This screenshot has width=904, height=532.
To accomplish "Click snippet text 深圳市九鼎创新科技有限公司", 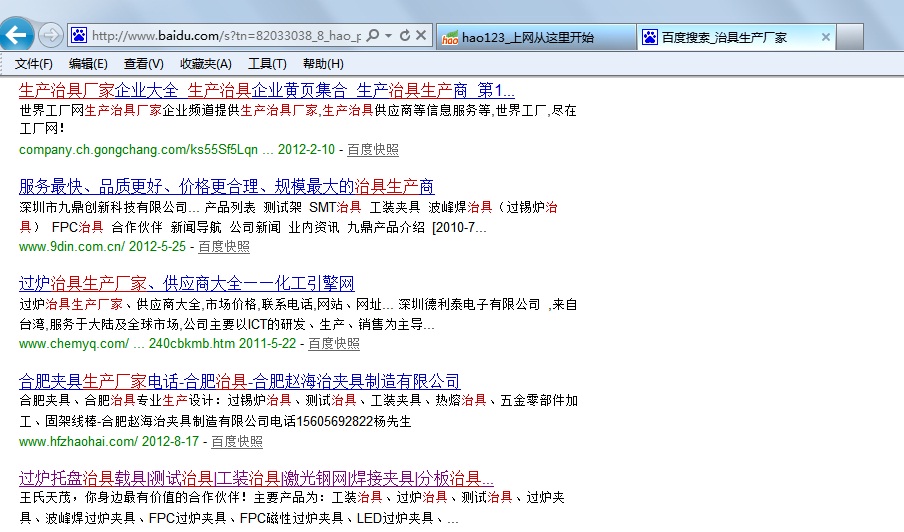I will tap(103, 207).
